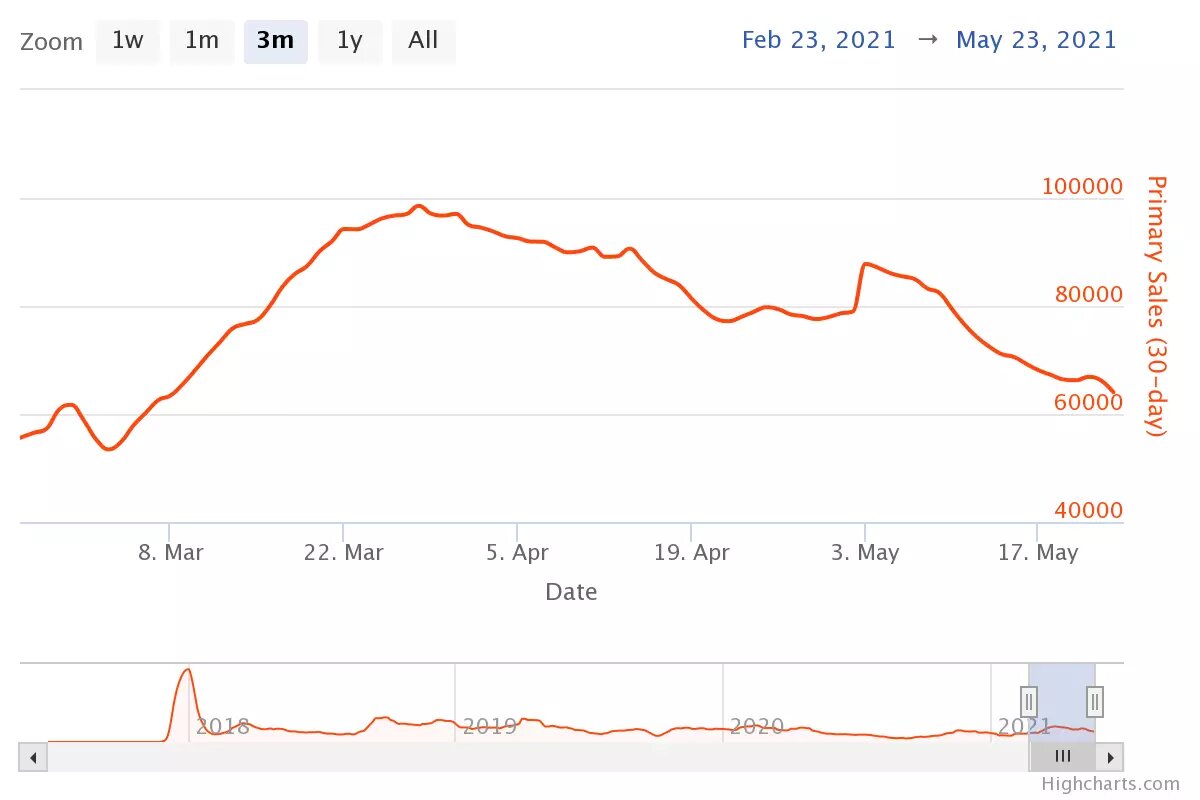Viewport: 1200px width, 800px height.
Task: Click the active 3m zoom preset
Action: 276,41
